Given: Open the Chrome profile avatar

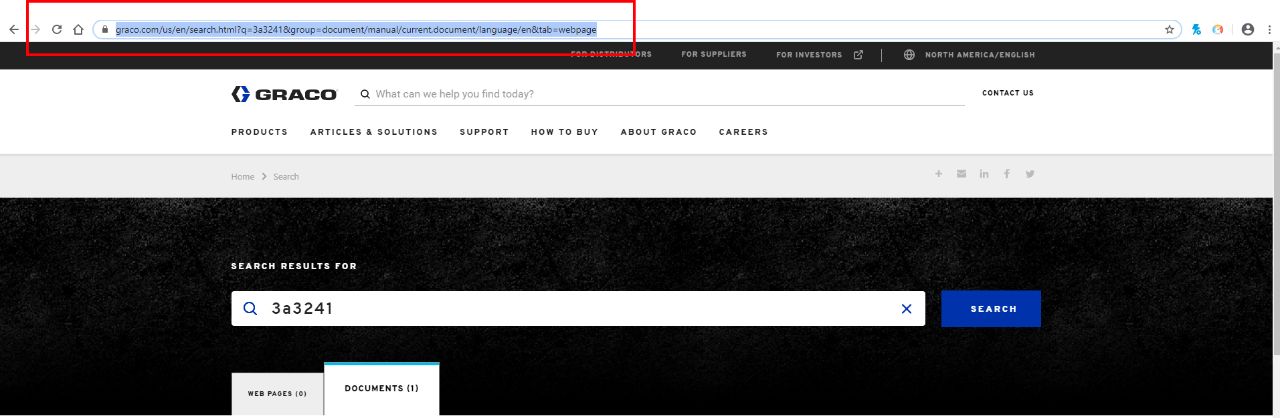Looking at the screenshot, I should 1248,30.
